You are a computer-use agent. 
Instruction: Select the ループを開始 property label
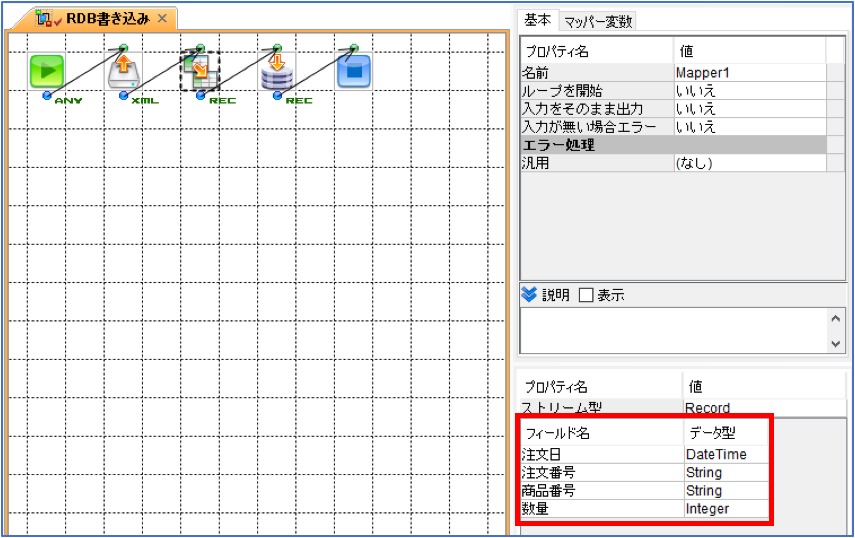coord(597,90)
